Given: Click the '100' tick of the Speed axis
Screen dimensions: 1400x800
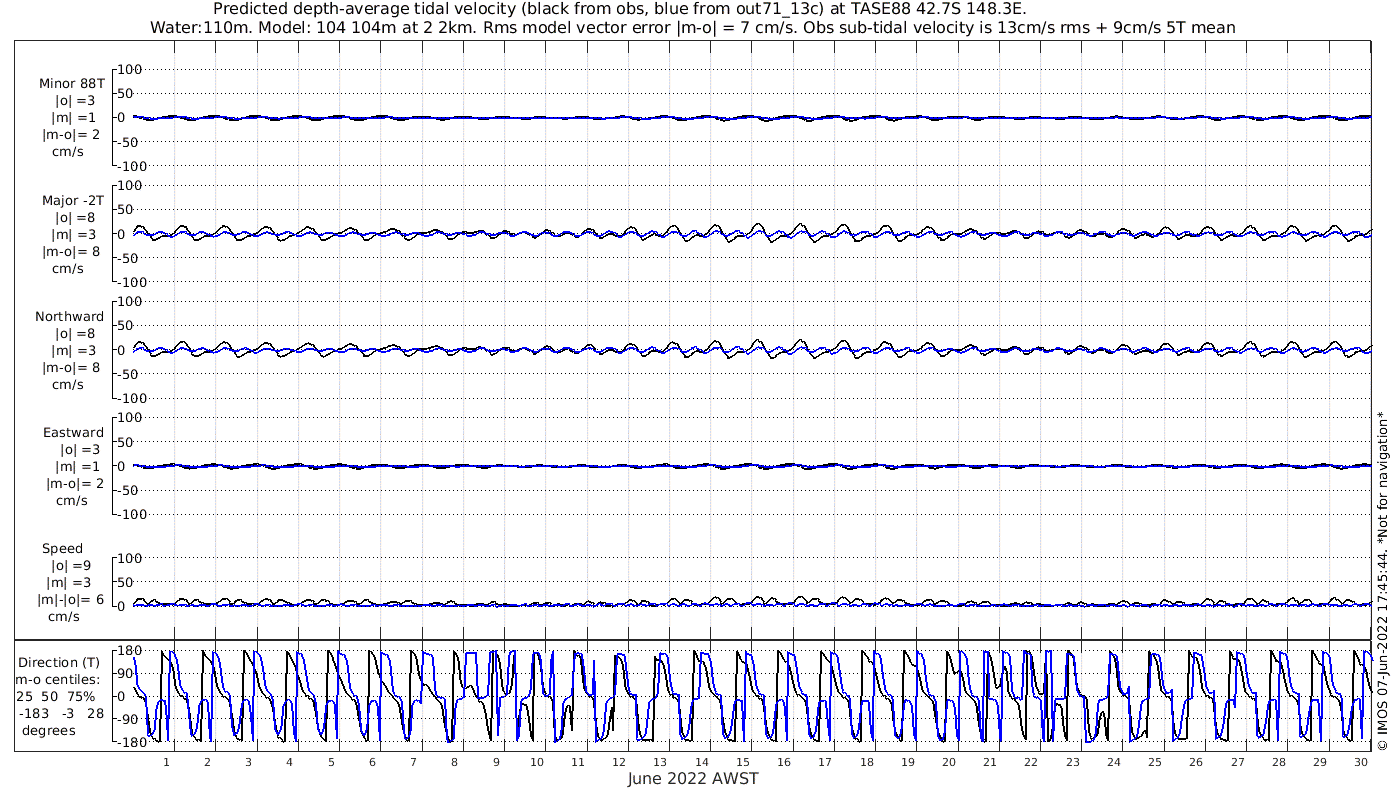Looking at the screenshot, I should pos(131,558).
